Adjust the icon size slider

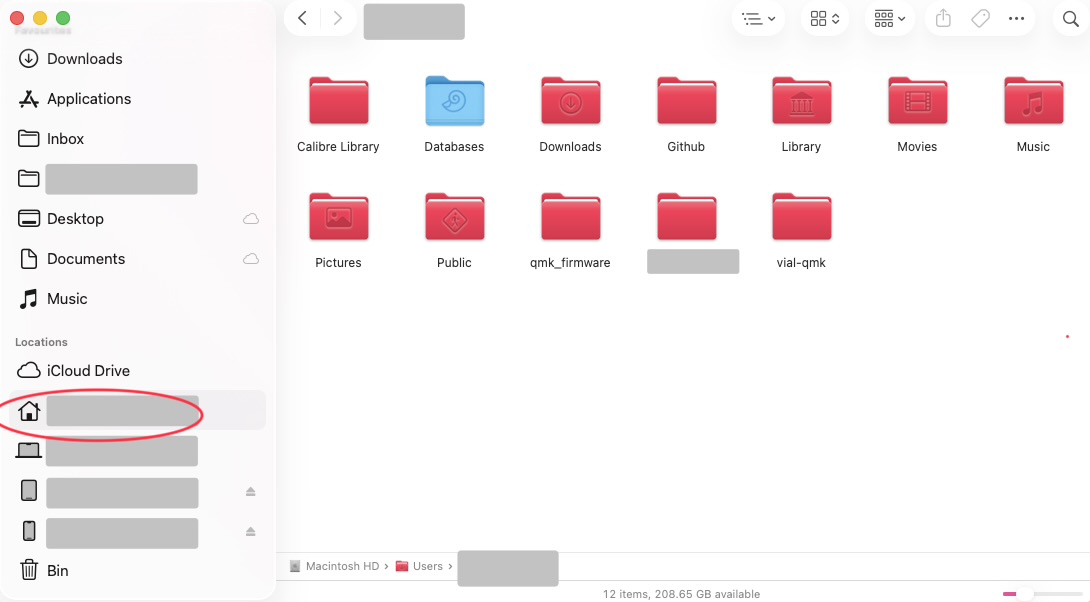[x=1024, y=594]
